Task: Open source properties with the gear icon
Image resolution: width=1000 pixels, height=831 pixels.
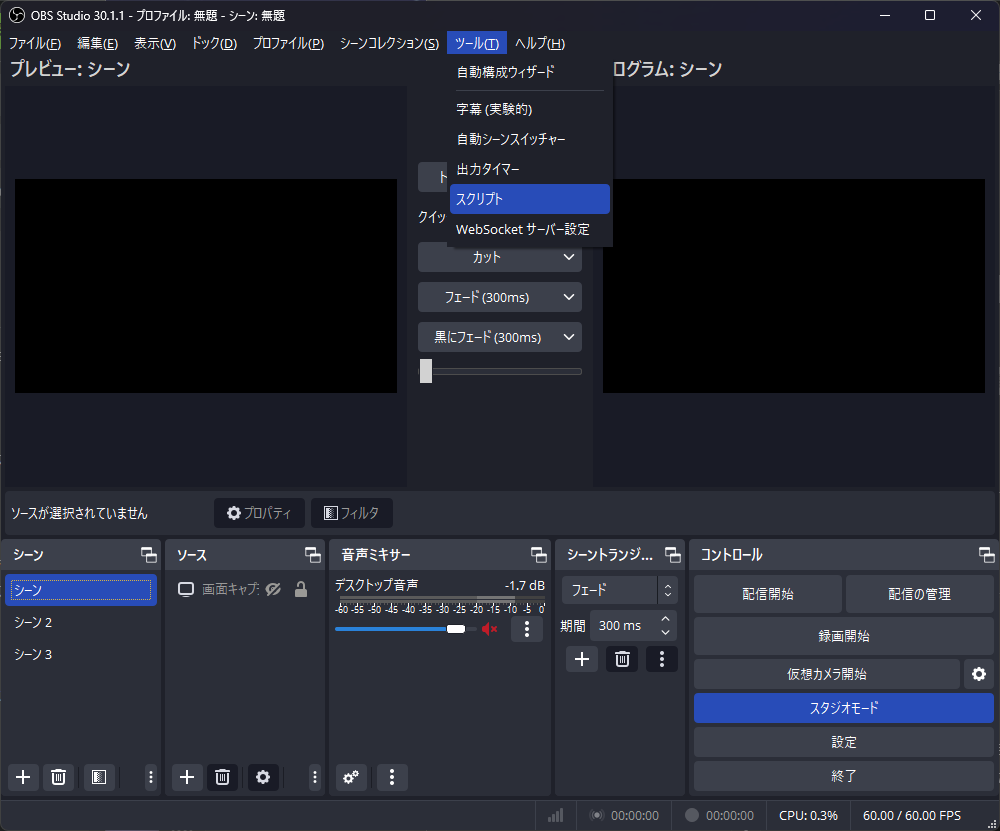Action: click(262, 777)
